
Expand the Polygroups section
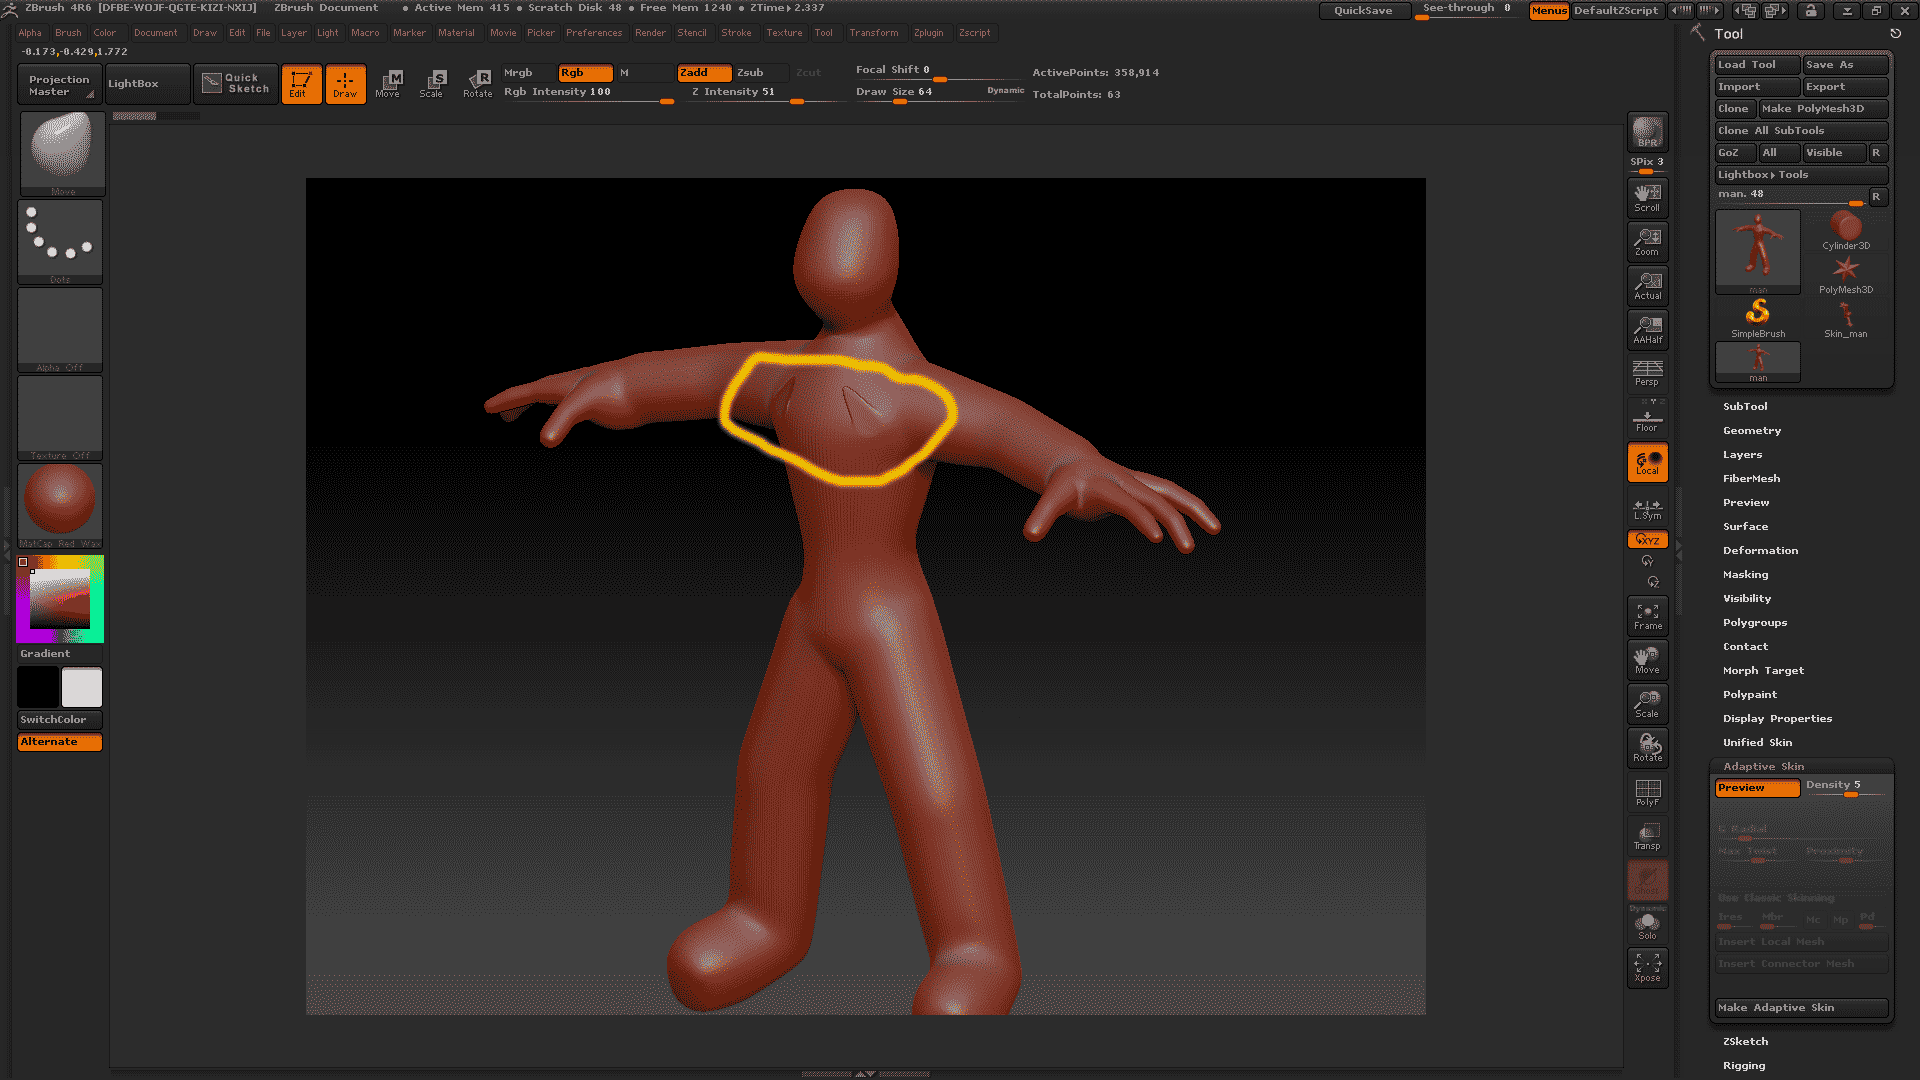coord(1755,623)
